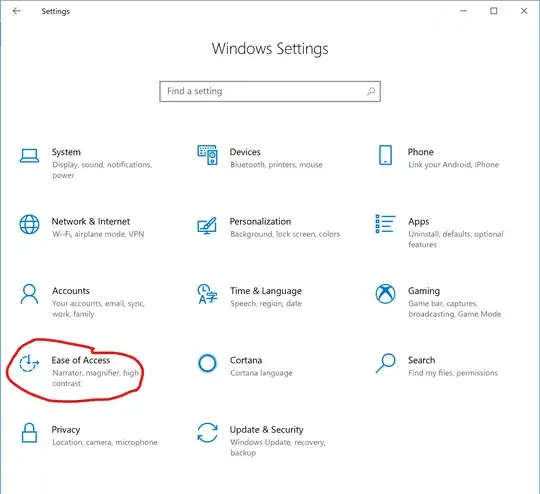Open Time & Language settings title

(266, 291)
